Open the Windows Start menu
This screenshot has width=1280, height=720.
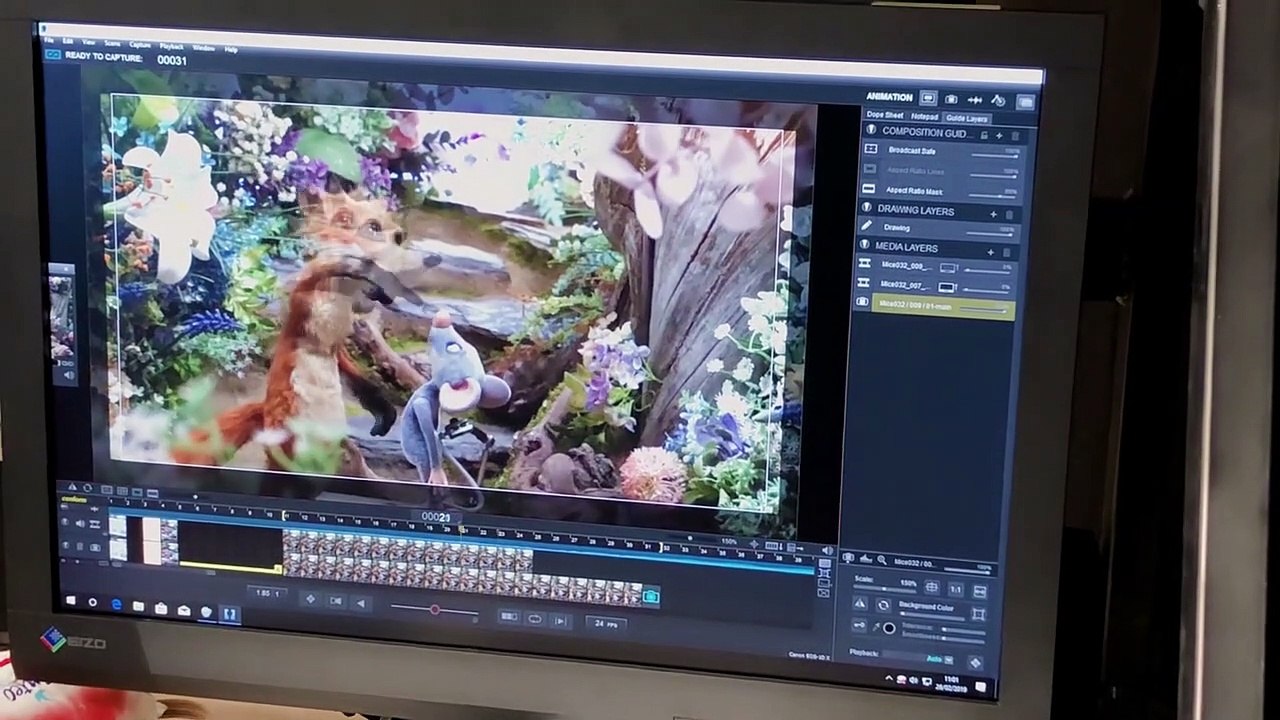pos(70,600)
